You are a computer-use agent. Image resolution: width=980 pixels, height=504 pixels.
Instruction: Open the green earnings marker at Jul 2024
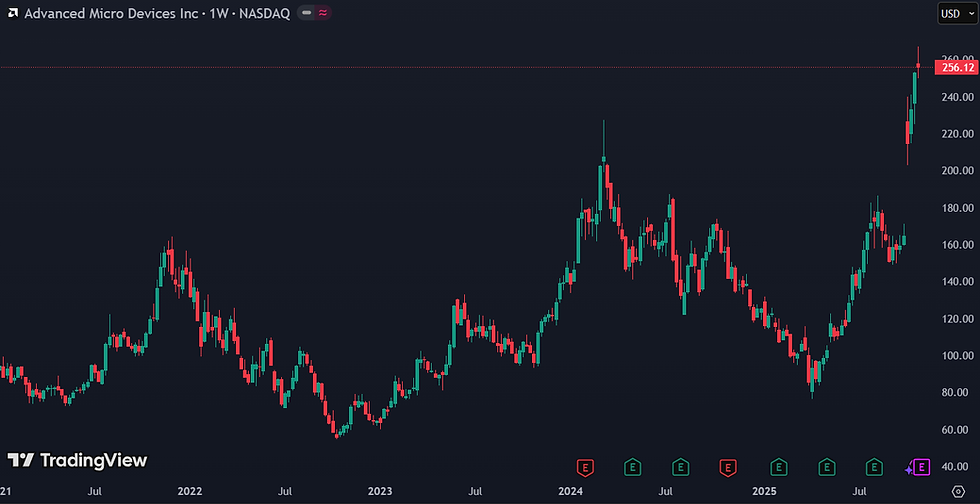point(681,466)
